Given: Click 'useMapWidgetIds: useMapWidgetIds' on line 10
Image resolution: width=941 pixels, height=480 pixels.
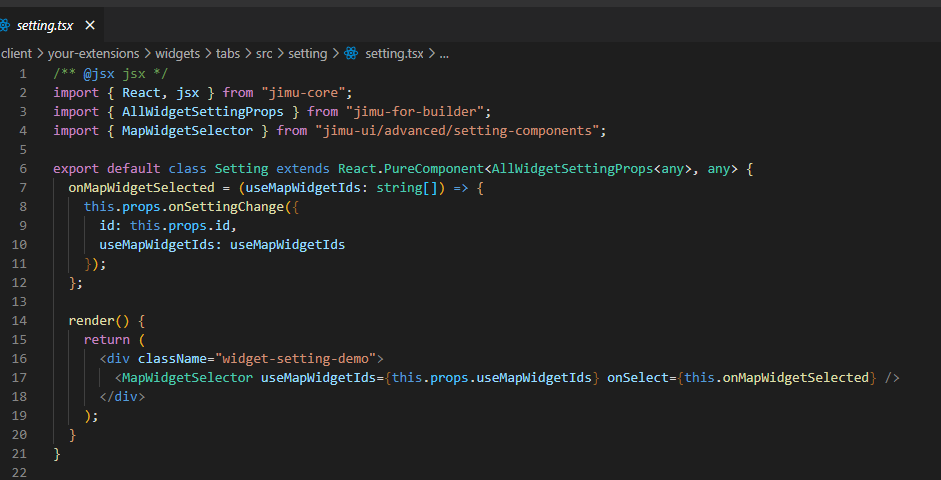Looking at the screenshot, I should [x=222, y=245].
